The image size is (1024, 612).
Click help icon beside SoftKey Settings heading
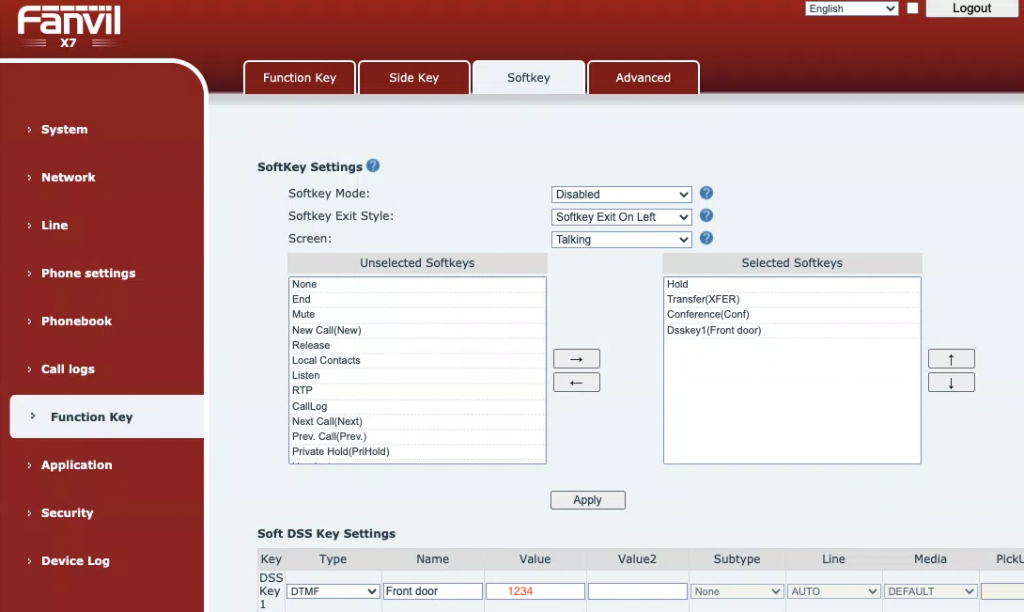[x=373, y=165]
